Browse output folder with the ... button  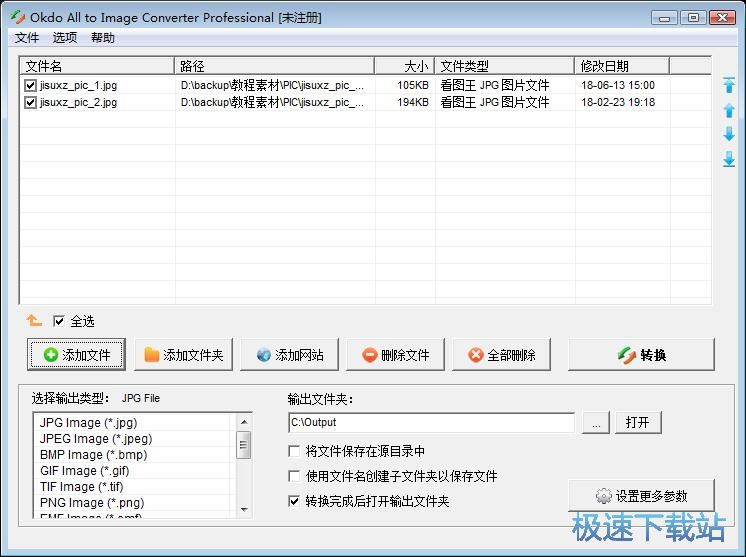[x=596, y=422]
